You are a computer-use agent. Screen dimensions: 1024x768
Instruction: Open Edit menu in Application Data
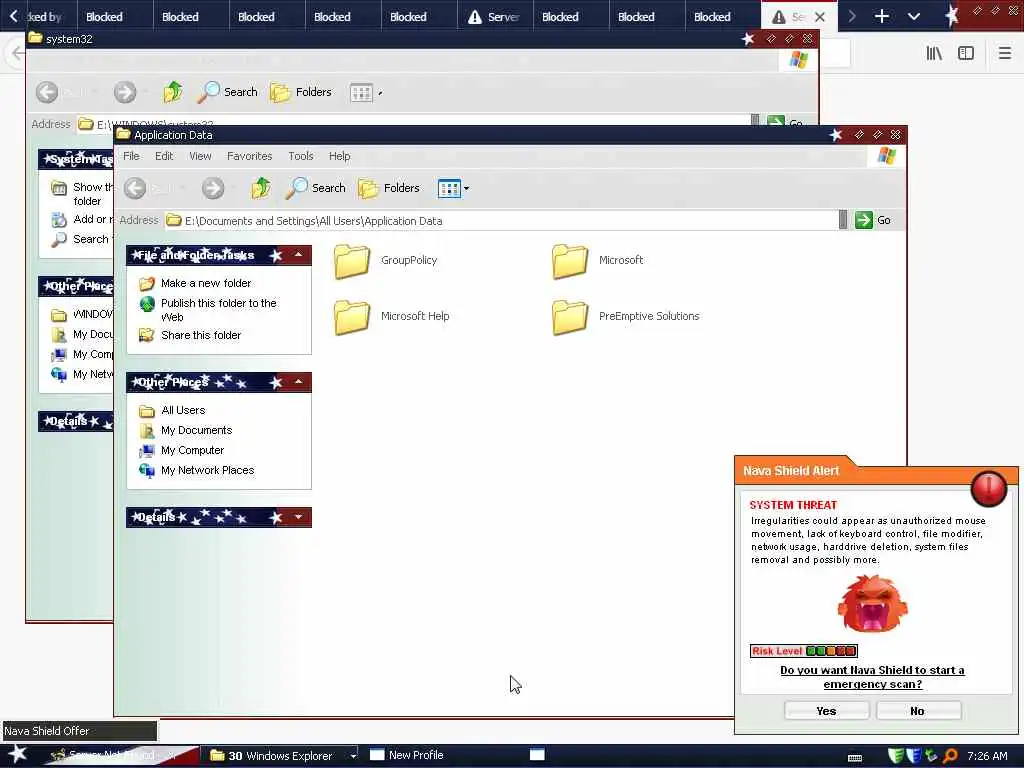click(x=164, y=156)
